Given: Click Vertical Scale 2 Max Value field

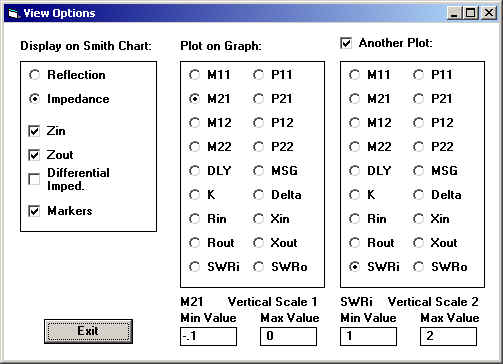Looking at the screenshot, I should coord(448,336).
